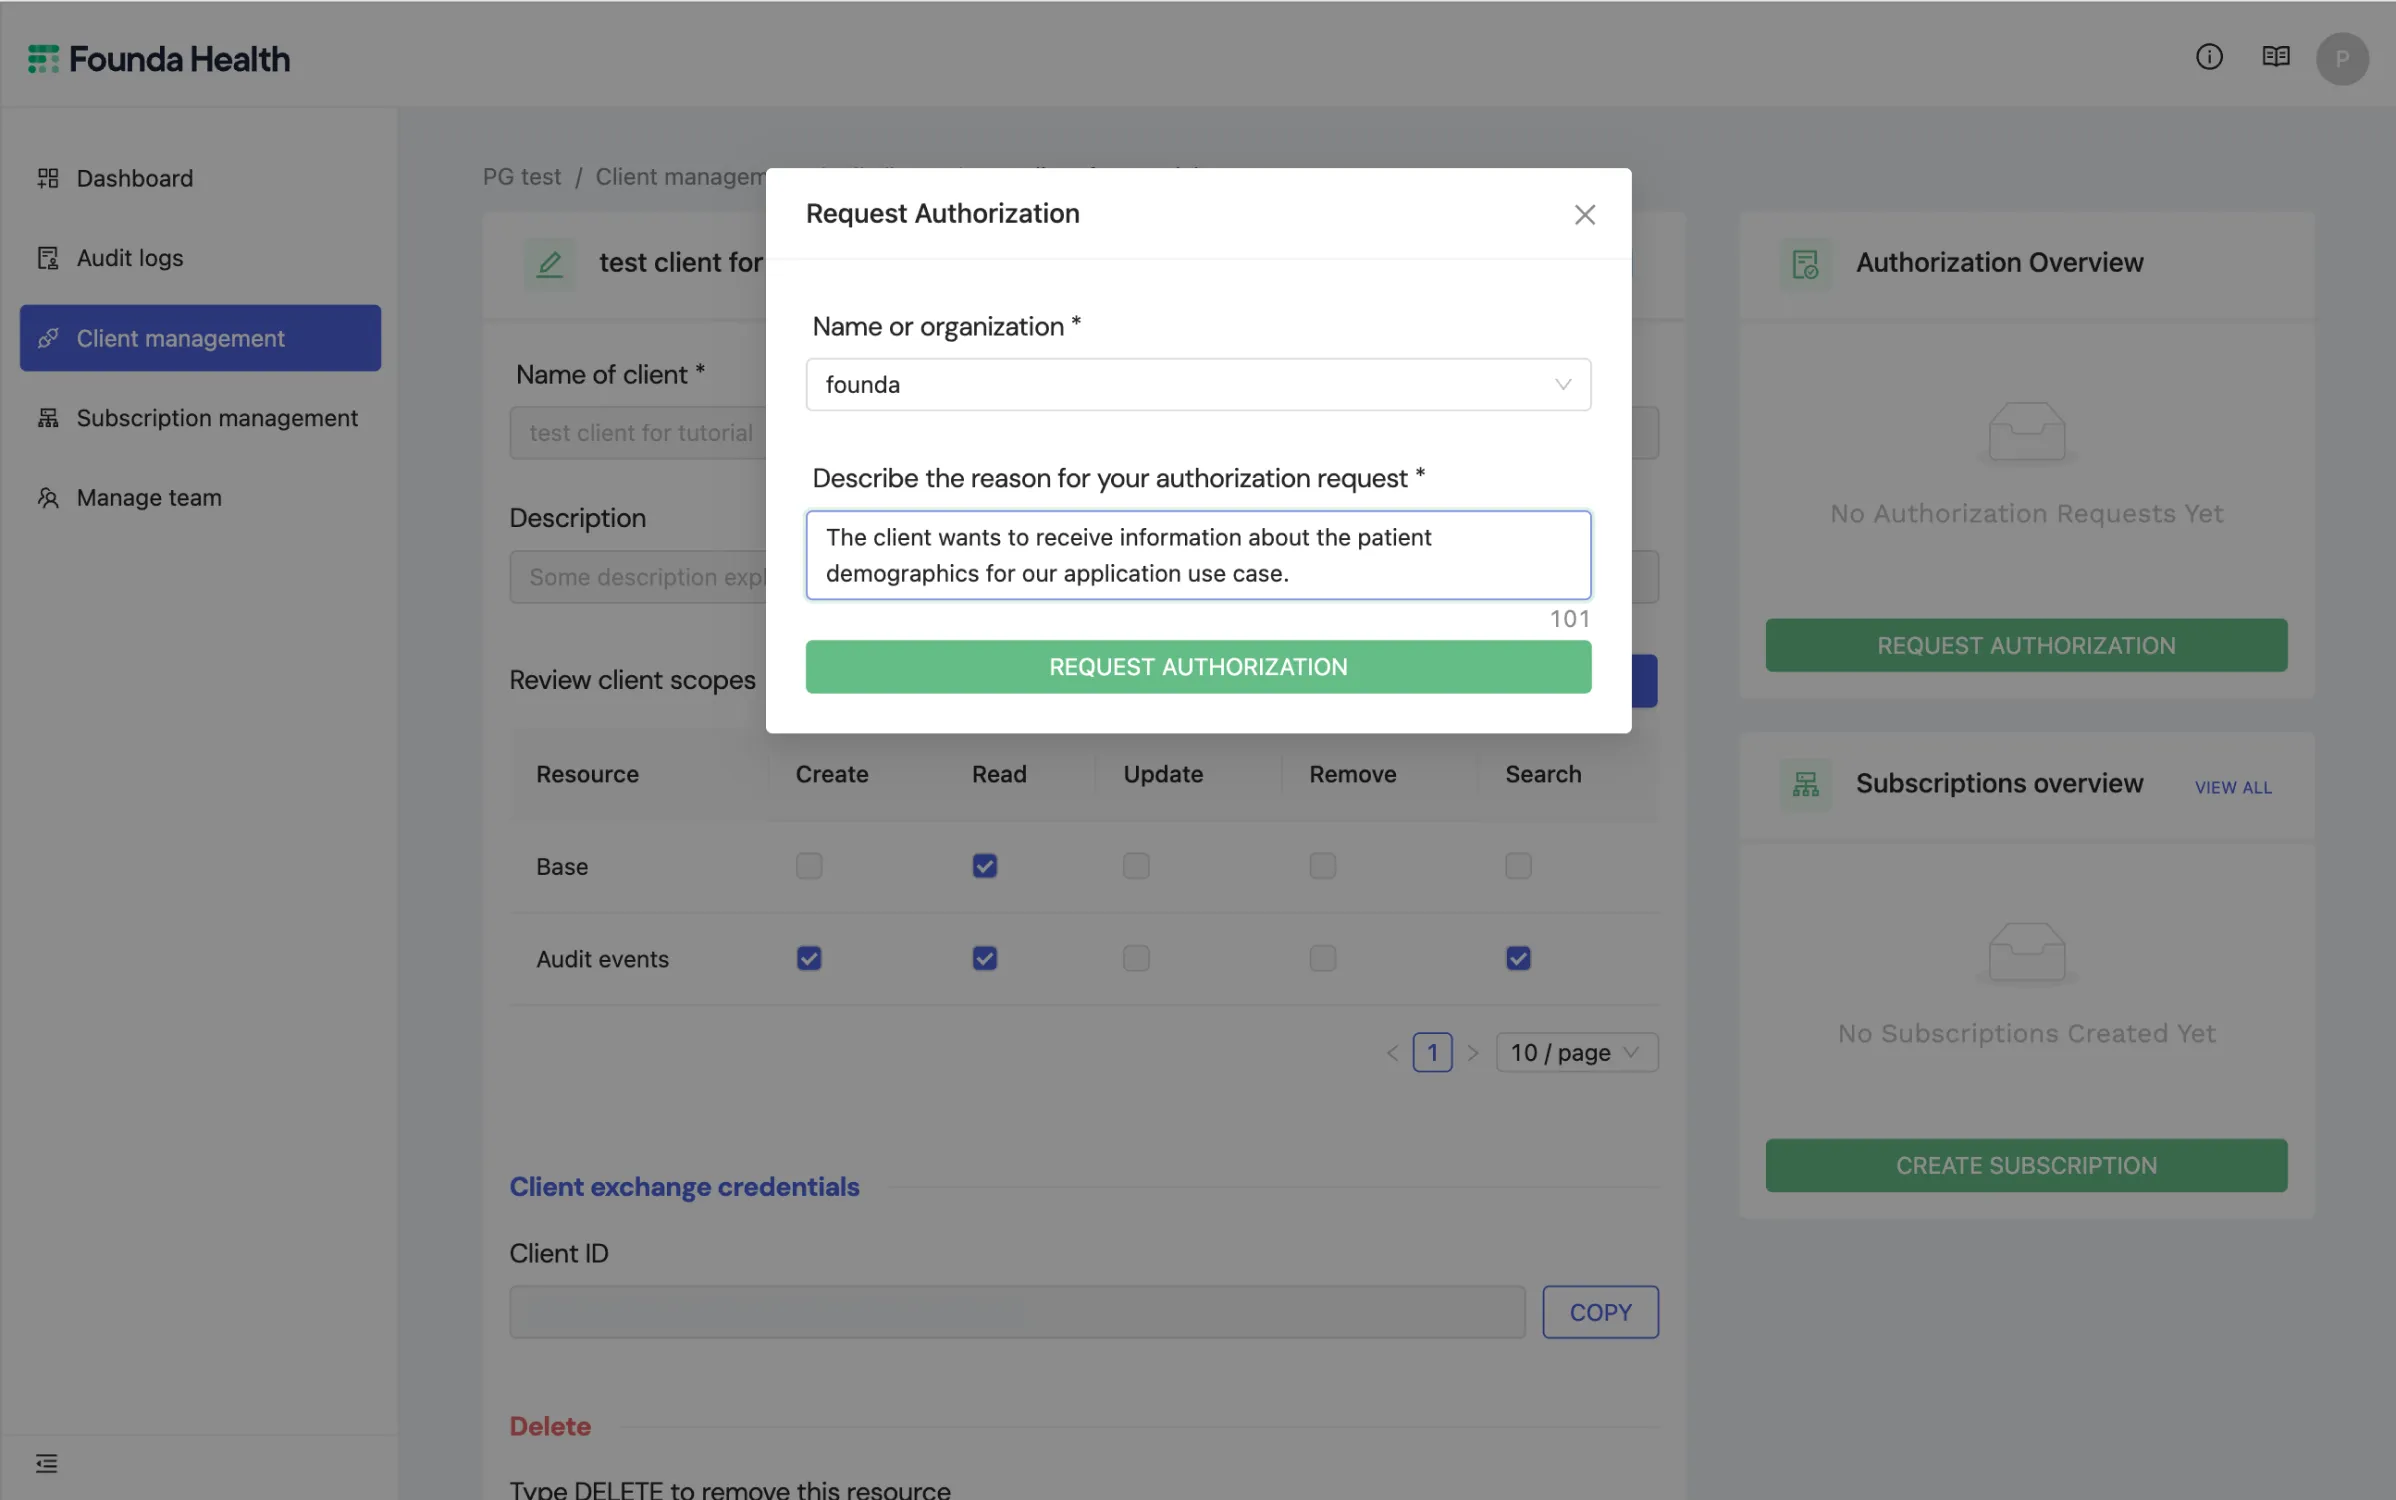Click the Authorization Overview document icon
Viewport: 2396px width, 1500px height.
[1806, 264]
